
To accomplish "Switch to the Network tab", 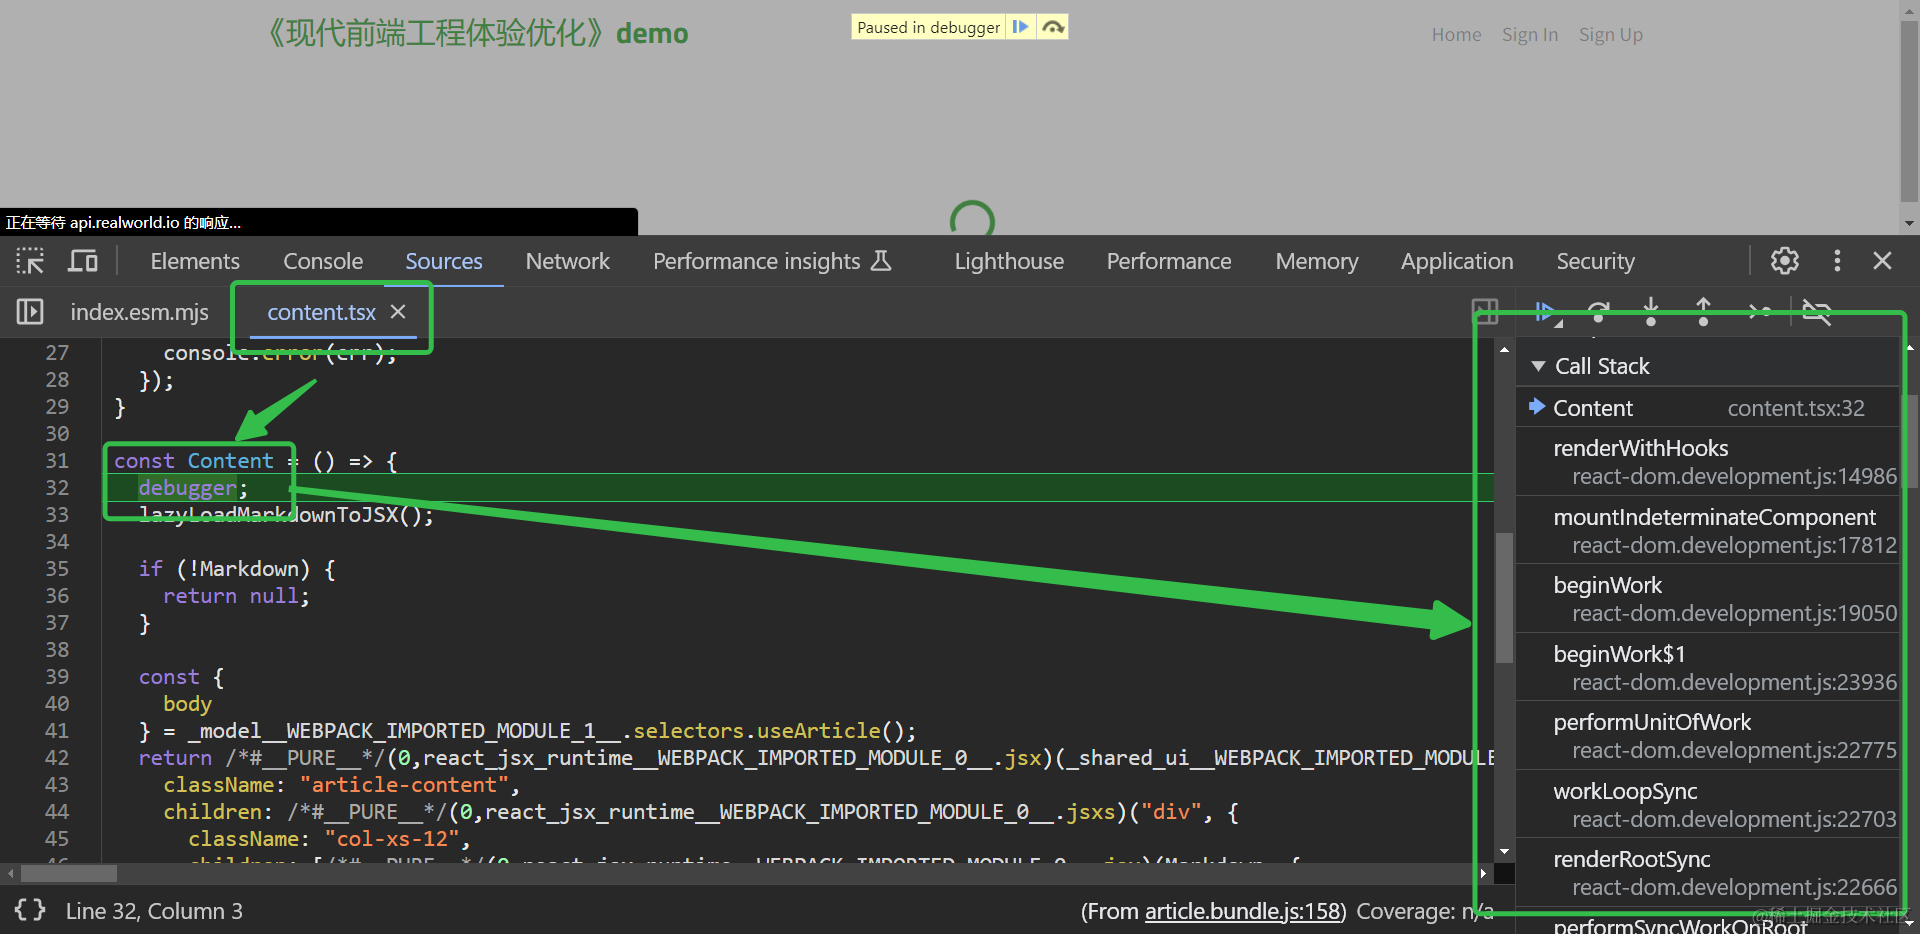I will click(x=567, y=261).
